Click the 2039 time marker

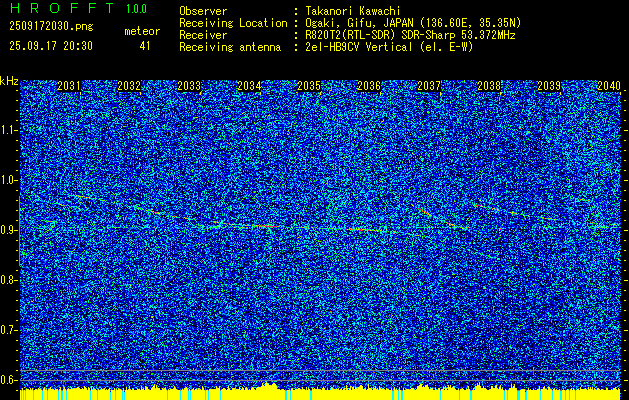coord(549,86)
